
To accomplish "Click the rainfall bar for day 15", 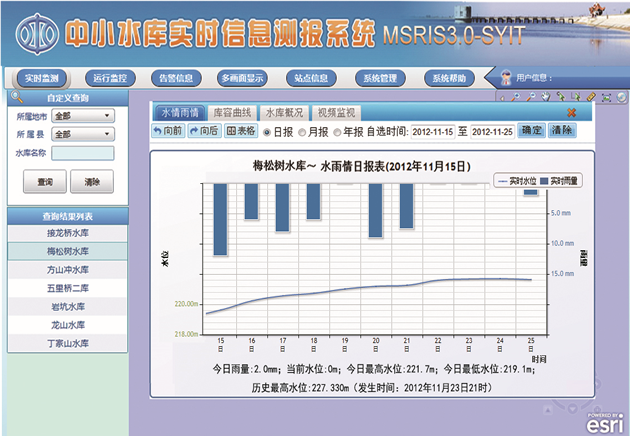I will pyautogui.click(x=220, y=219).
